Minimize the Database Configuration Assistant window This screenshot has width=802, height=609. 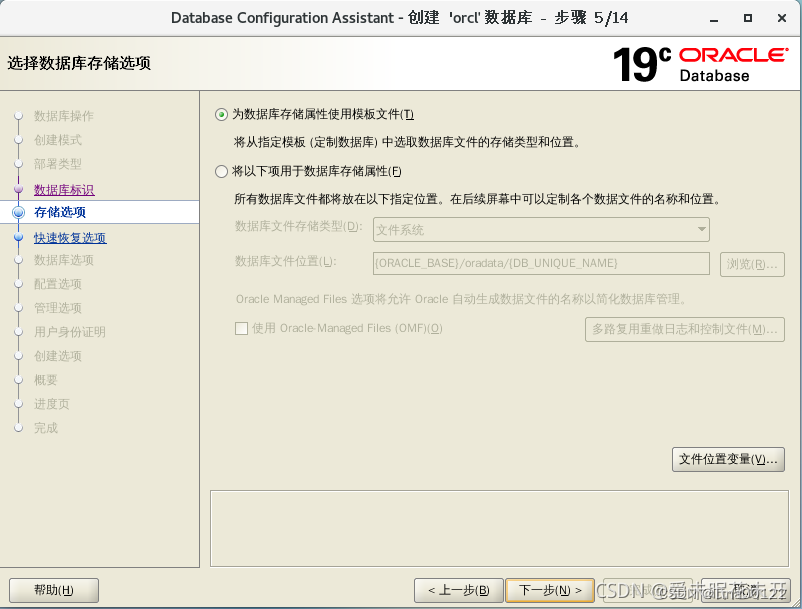point(714,18)
